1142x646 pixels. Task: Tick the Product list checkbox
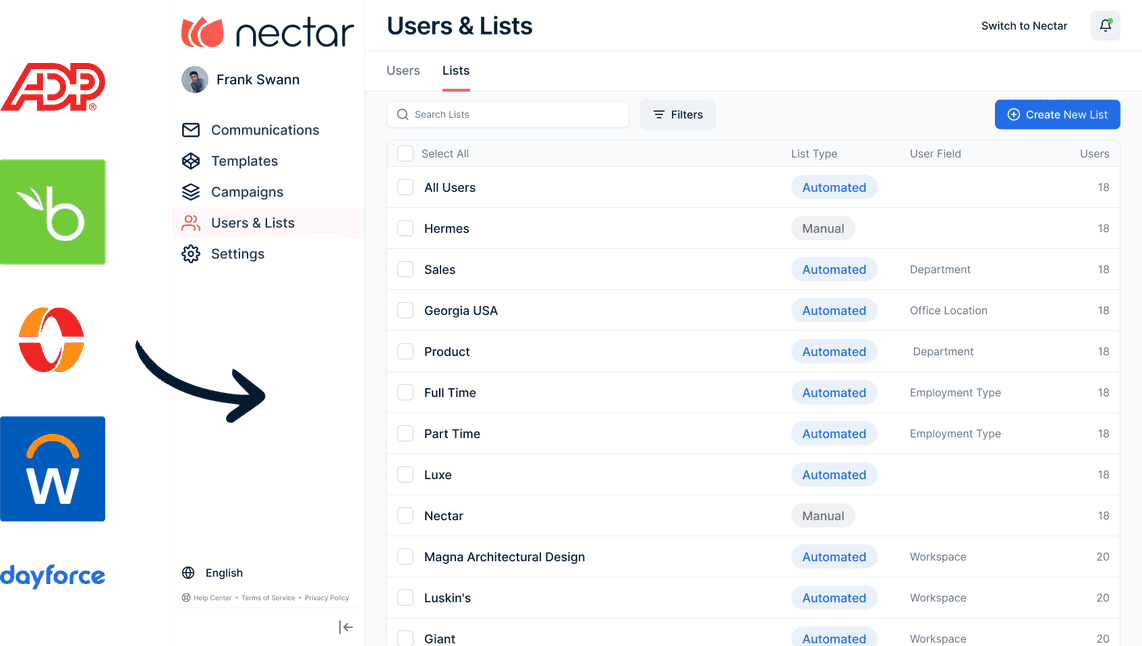(406, 351)
